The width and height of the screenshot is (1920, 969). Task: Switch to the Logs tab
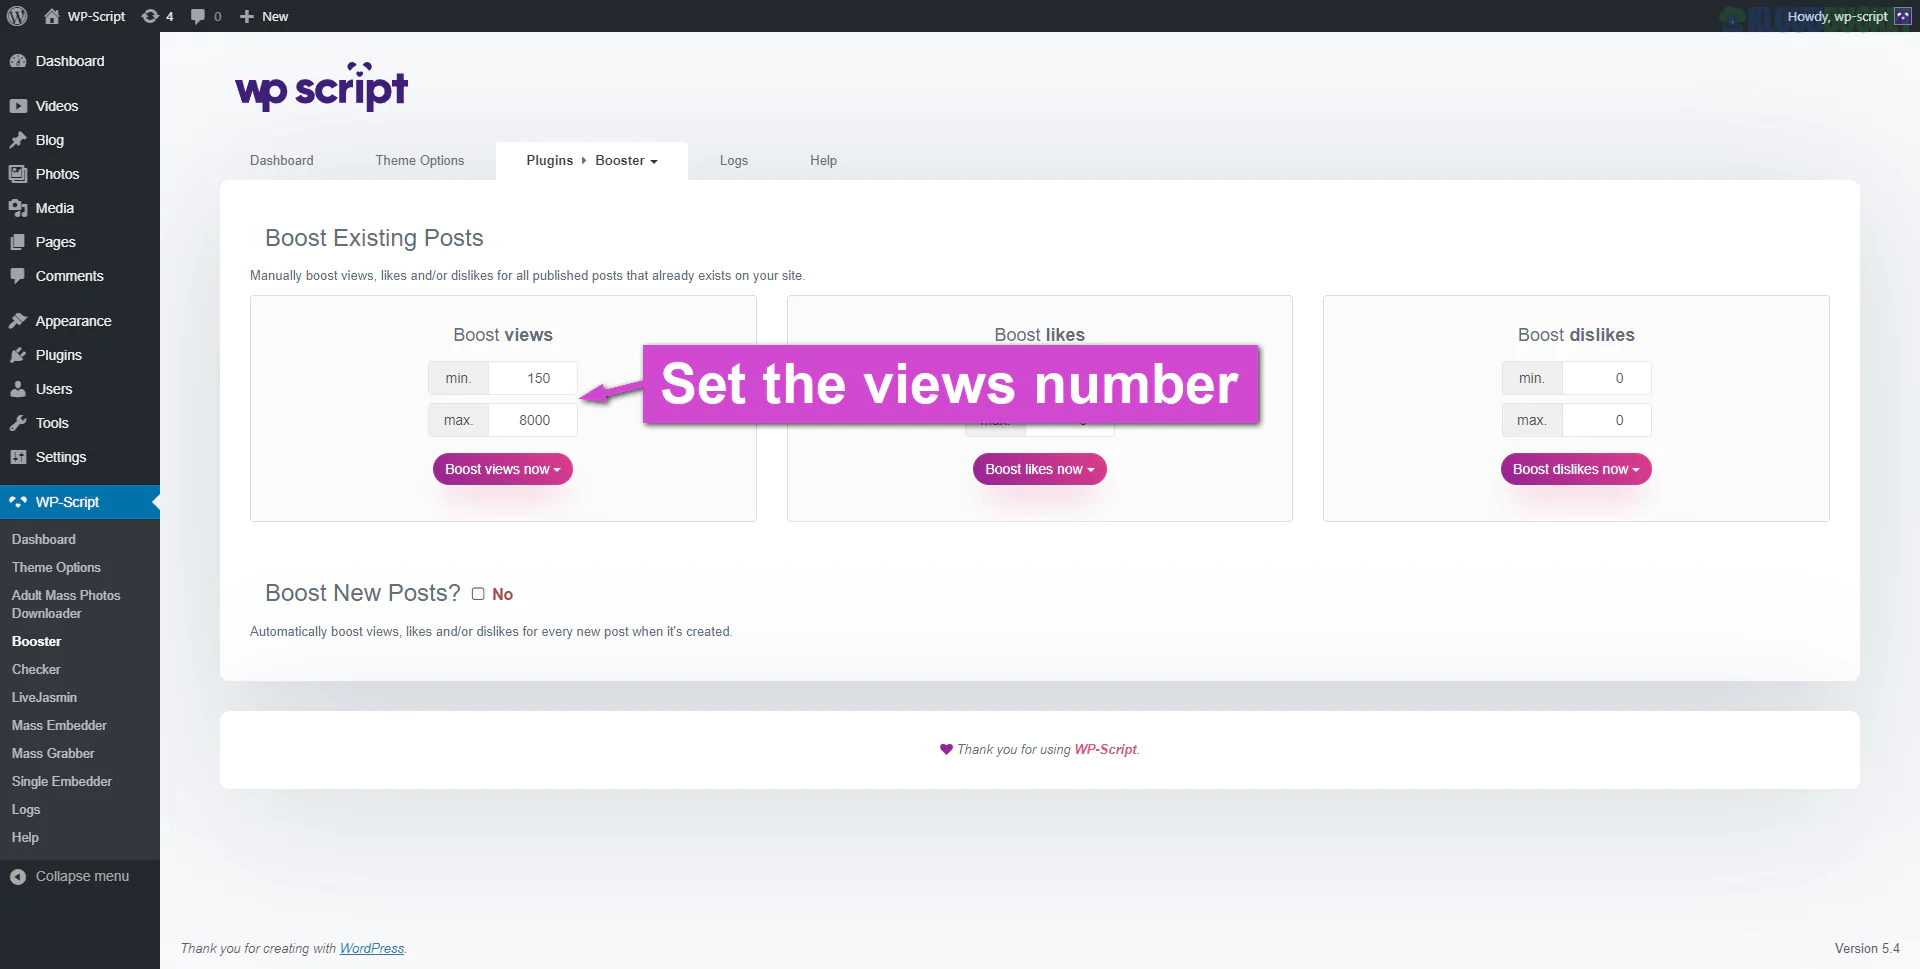click(x=733, y=160)
